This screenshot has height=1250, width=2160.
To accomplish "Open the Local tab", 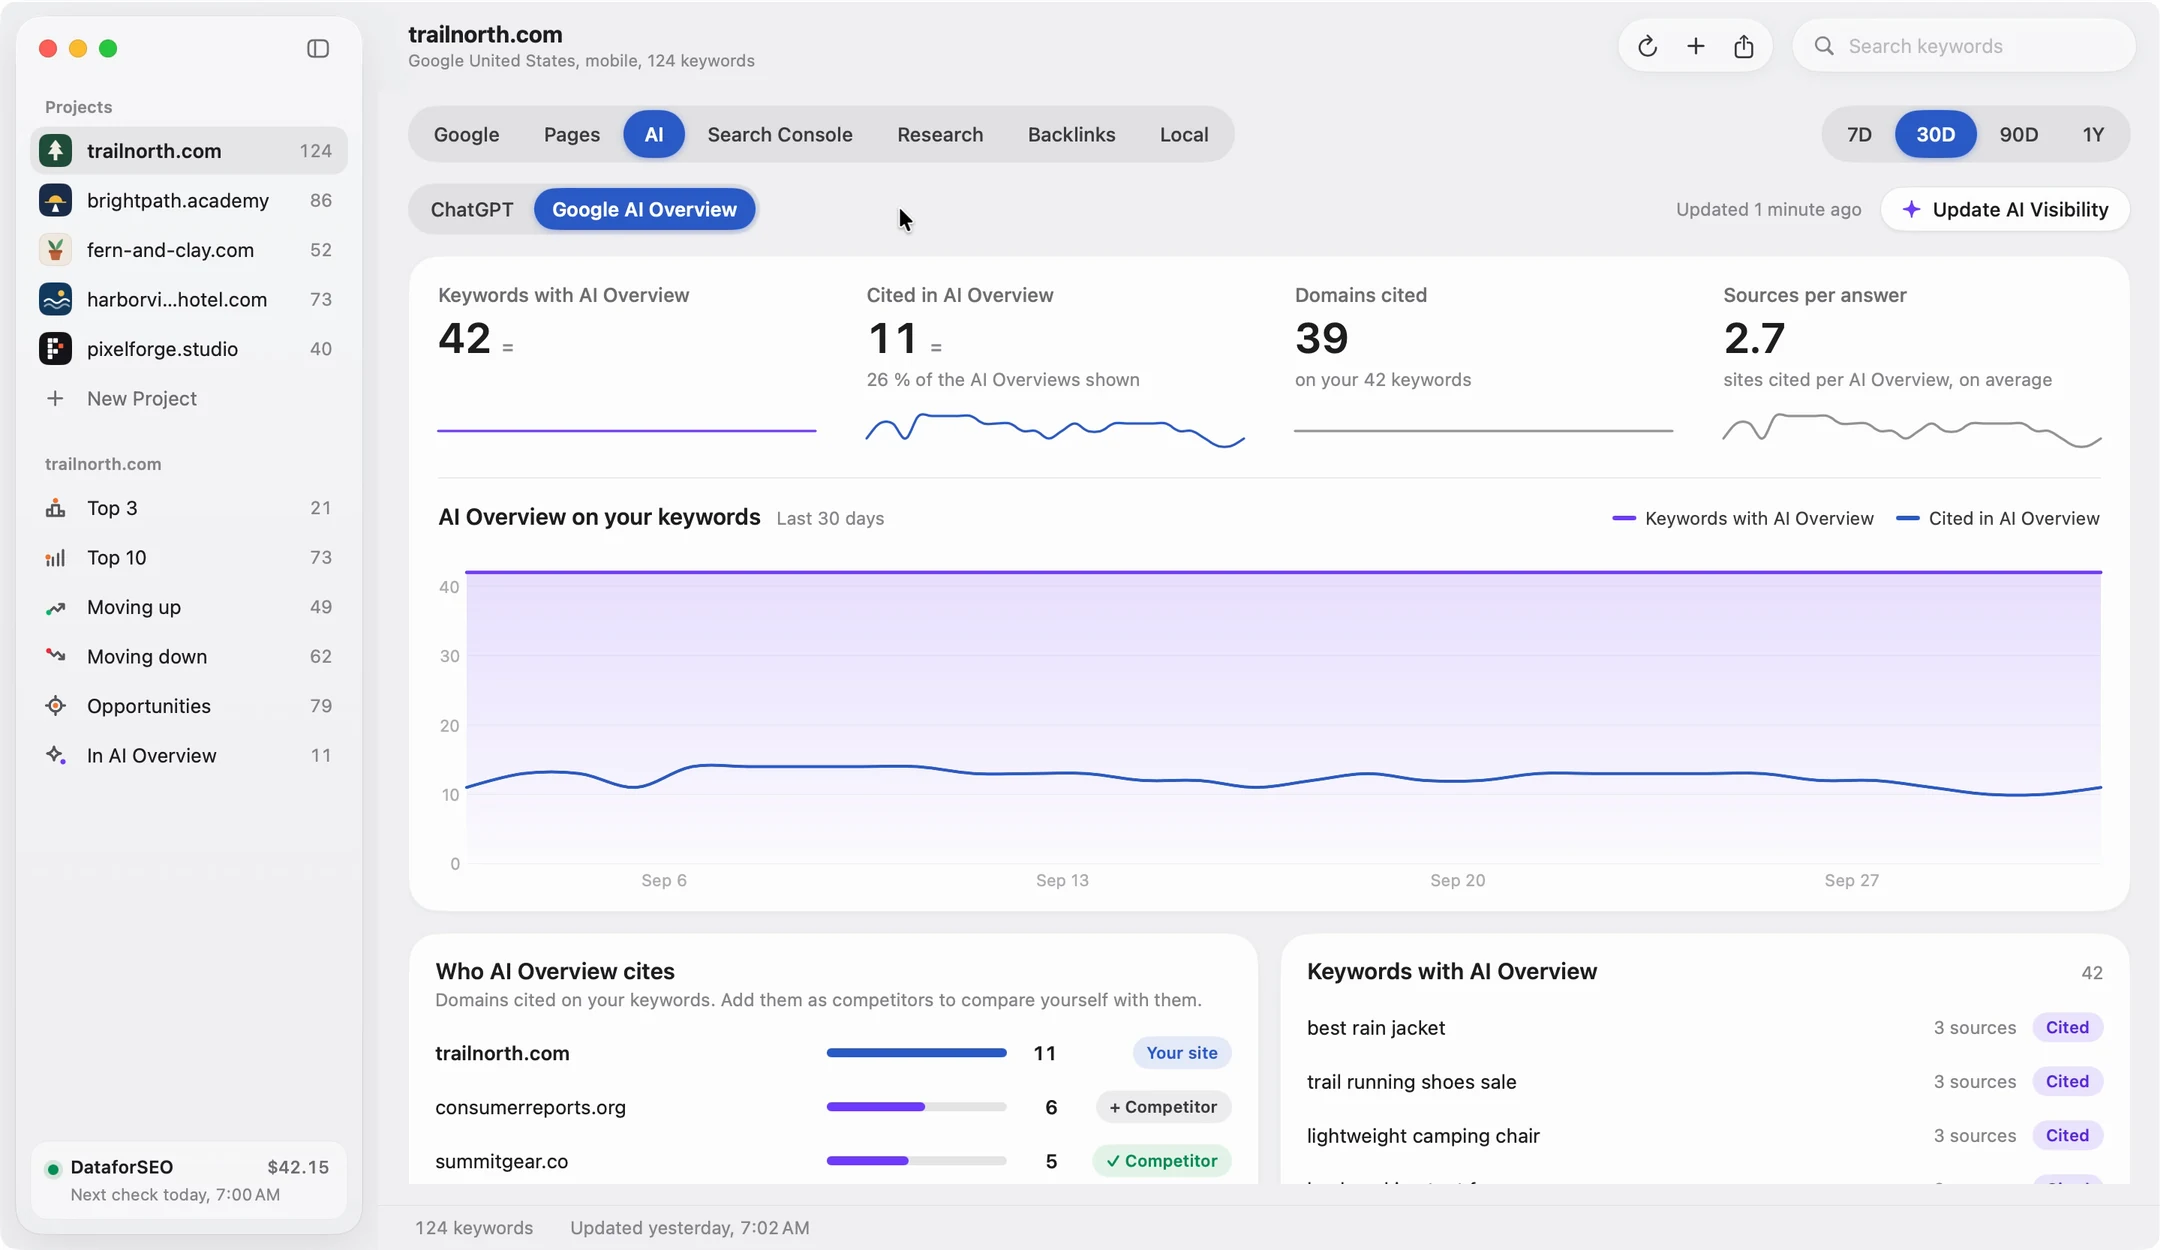I will [x=1184, y=134].
